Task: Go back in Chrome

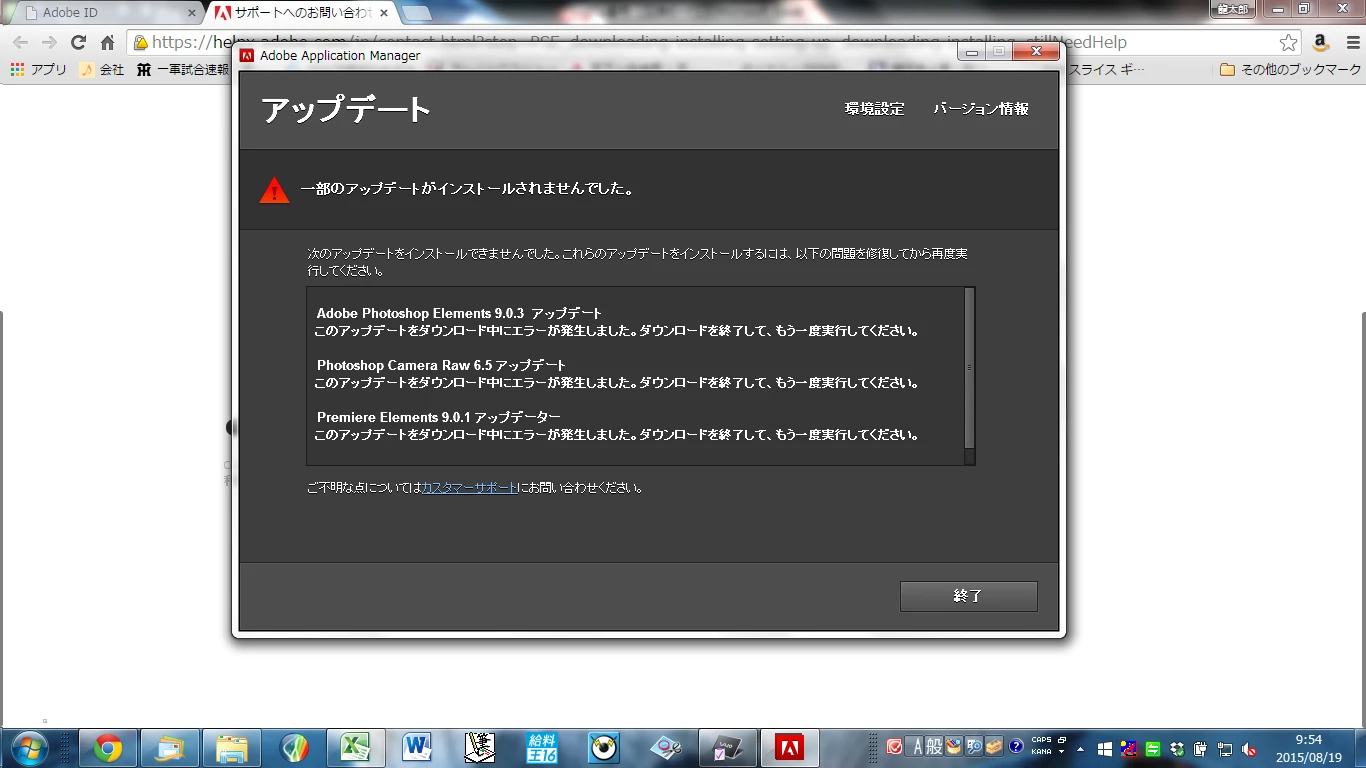Action: tap(20, 43)
